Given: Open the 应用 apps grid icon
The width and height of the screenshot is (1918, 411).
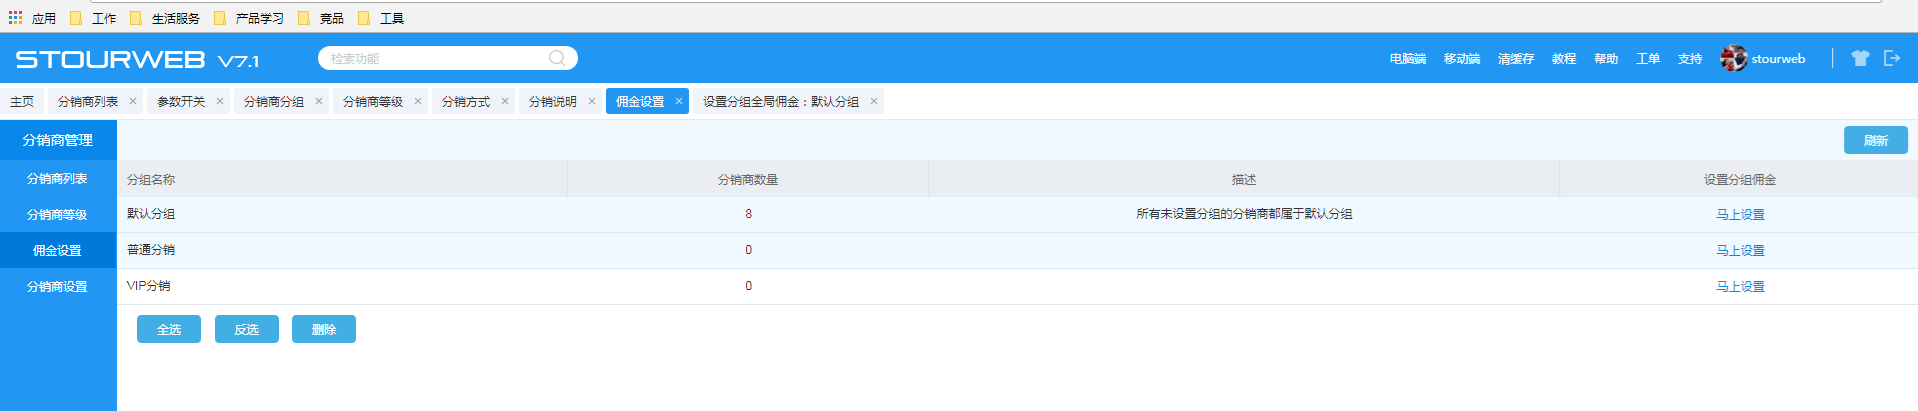Looking at the screenshot, I should point(15,18).
